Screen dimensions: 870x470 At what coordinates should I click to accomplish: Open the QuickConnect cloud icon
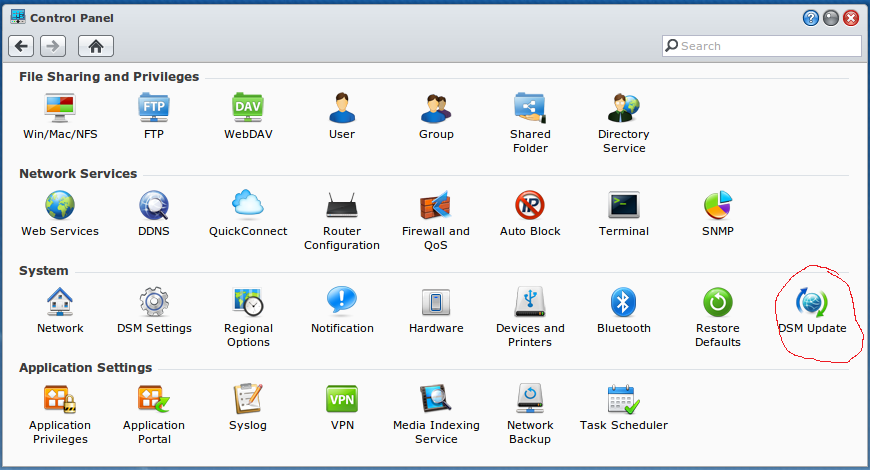point(248,205)
